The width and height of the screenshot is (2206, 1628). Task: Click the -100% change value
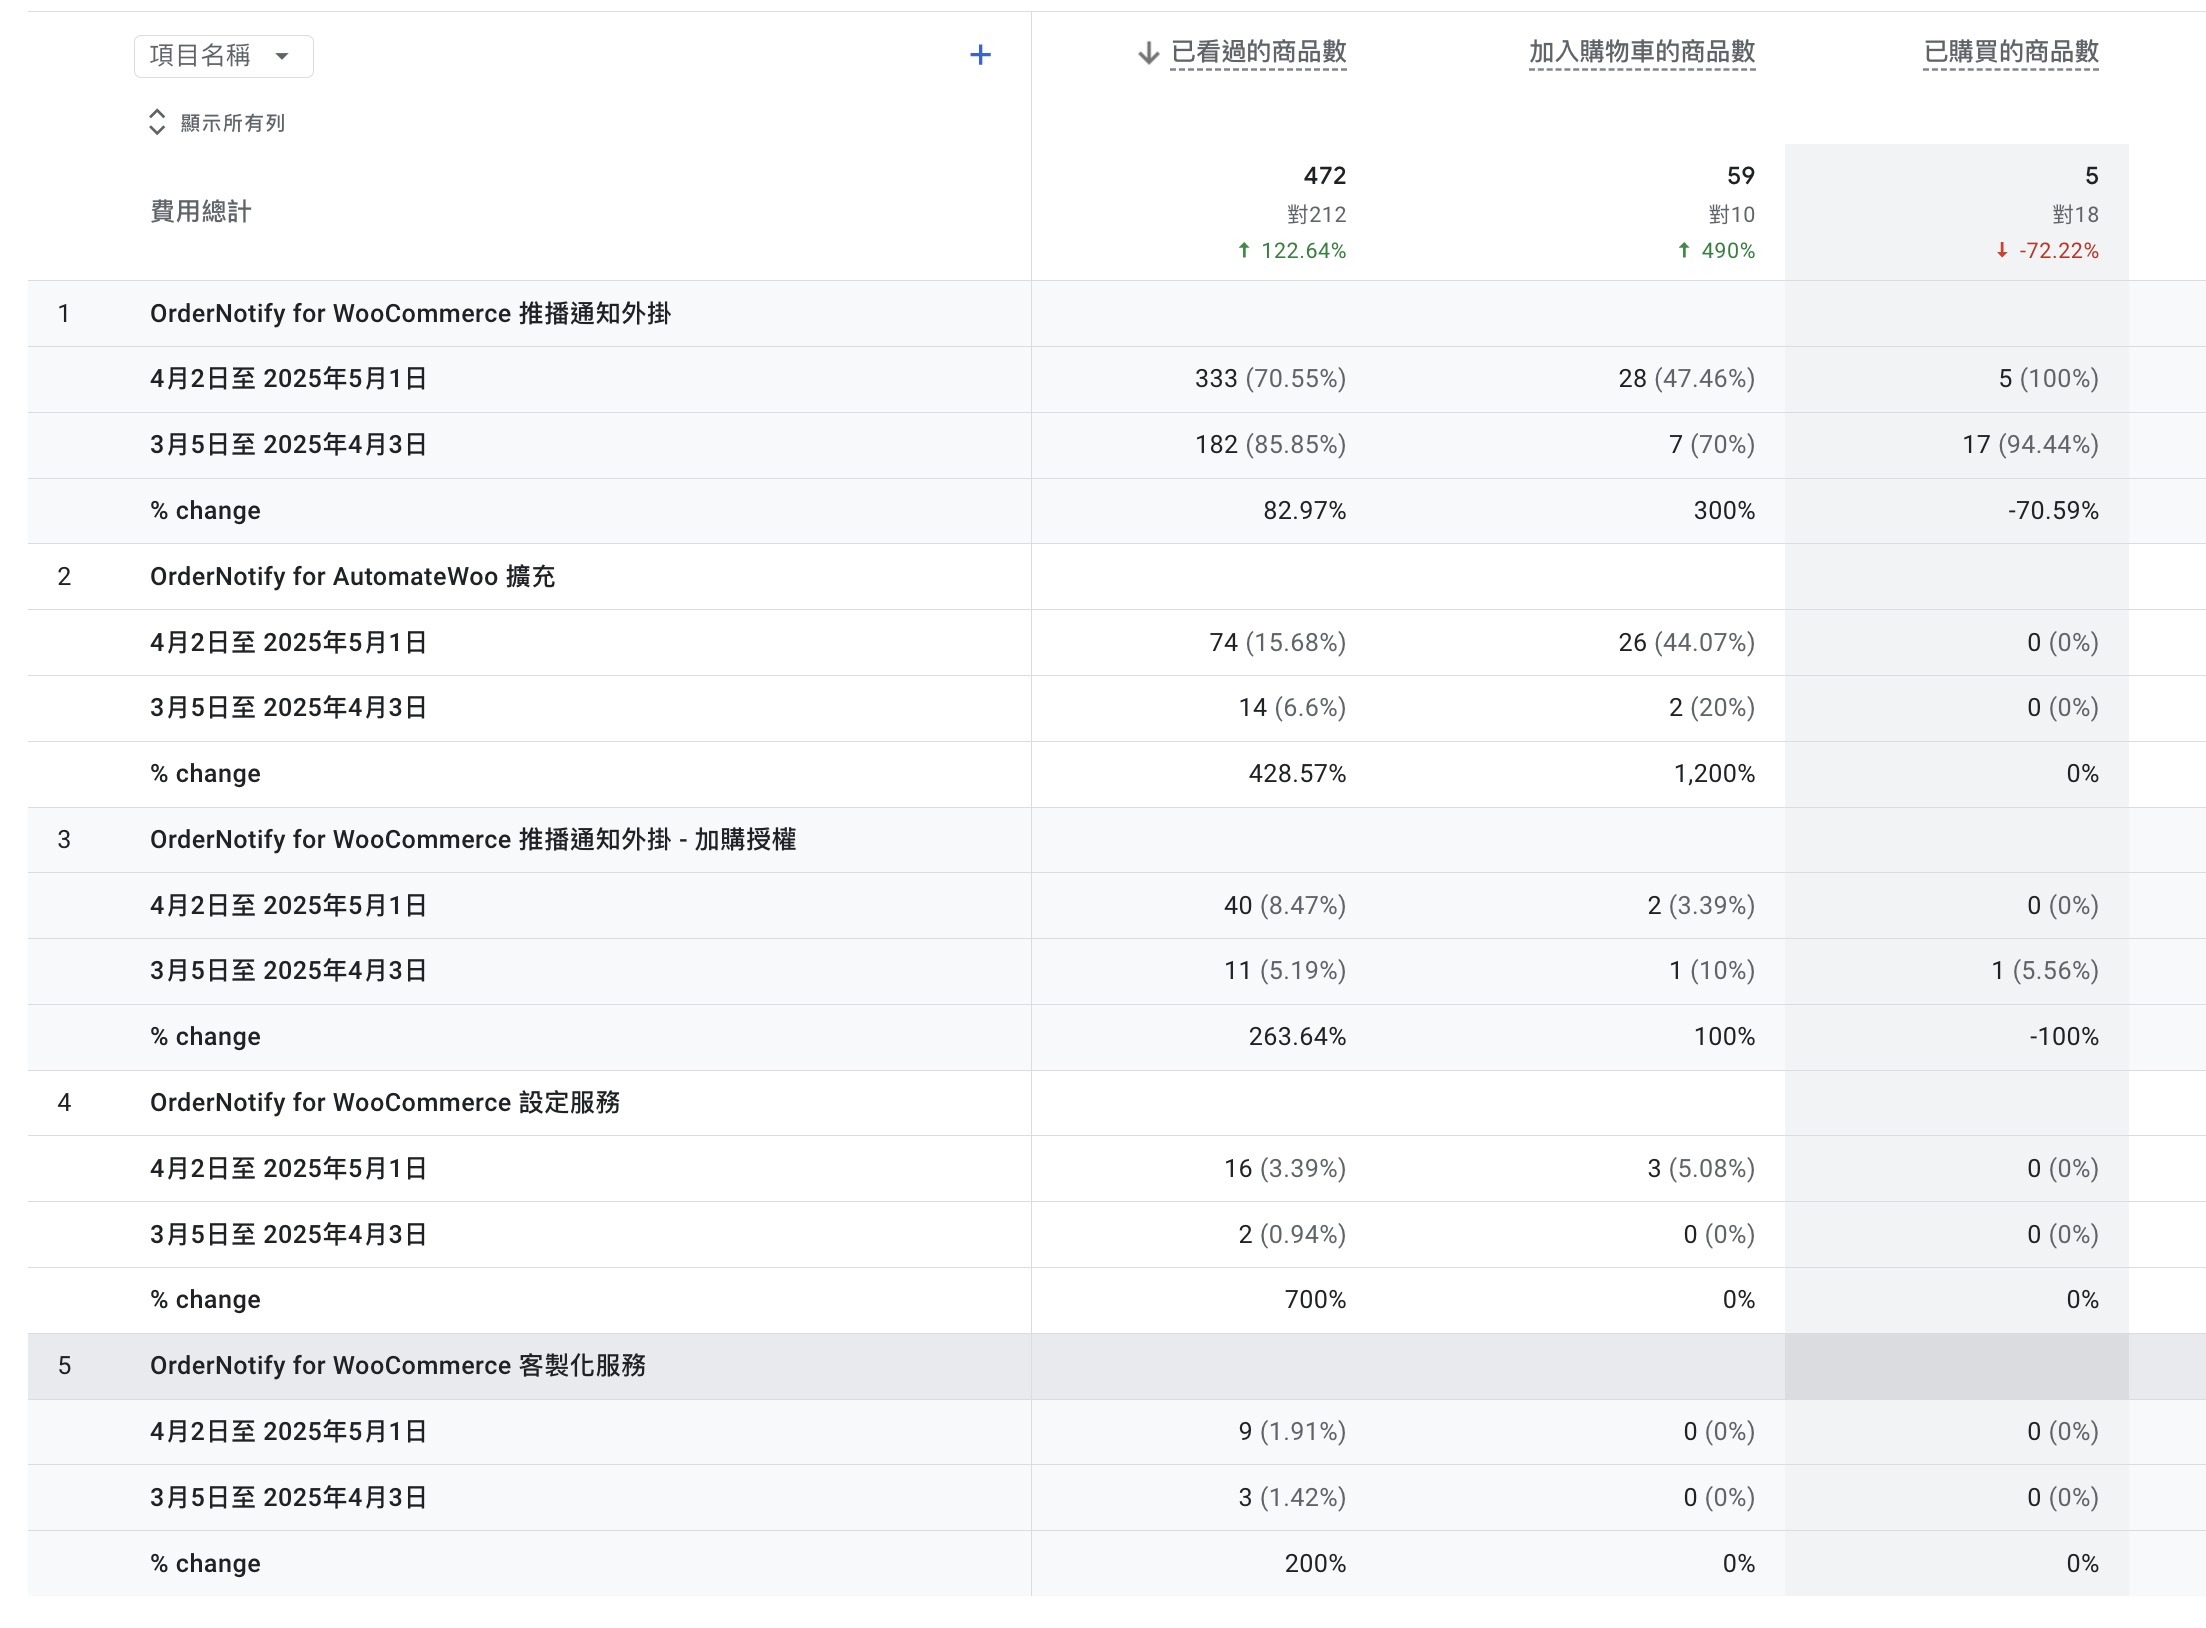pos(2064,1037)
